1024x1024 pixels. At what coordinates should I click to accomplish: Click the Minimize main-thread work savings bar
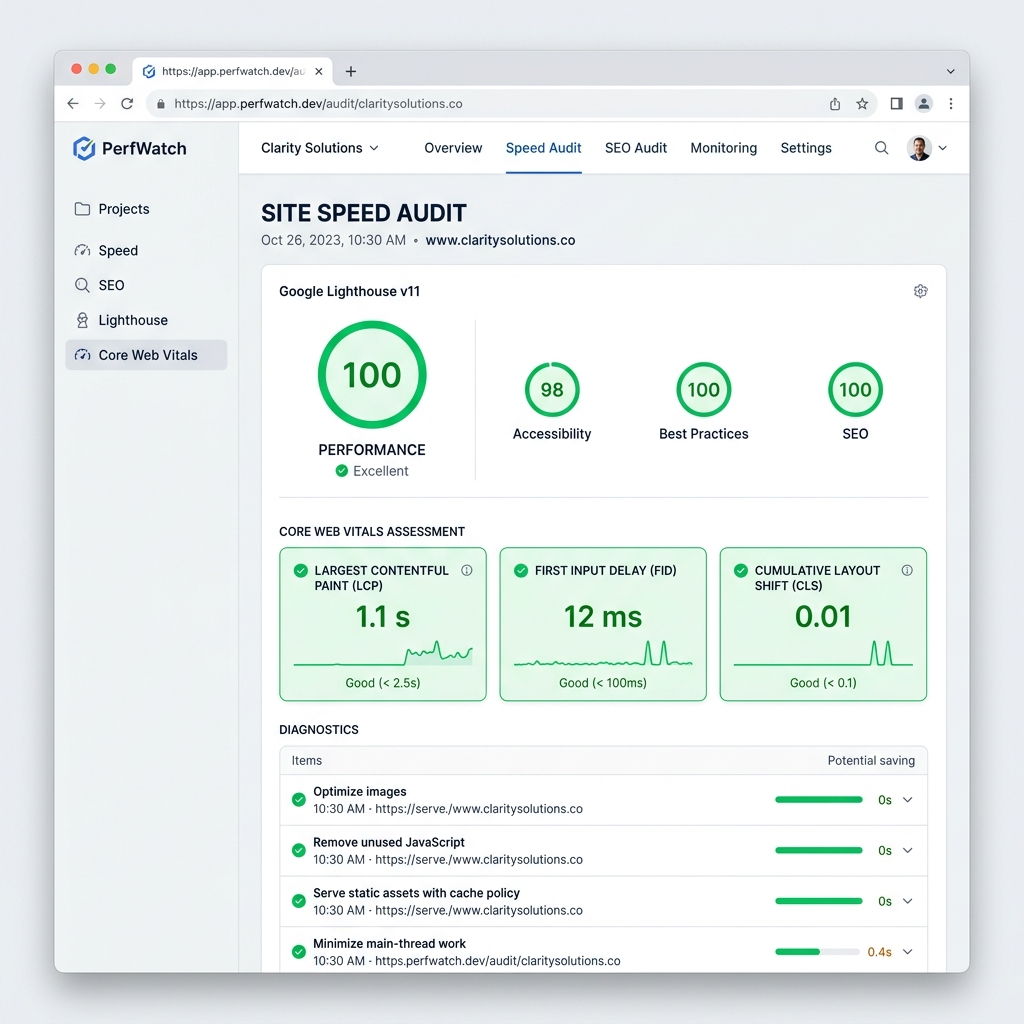[817, 952]
